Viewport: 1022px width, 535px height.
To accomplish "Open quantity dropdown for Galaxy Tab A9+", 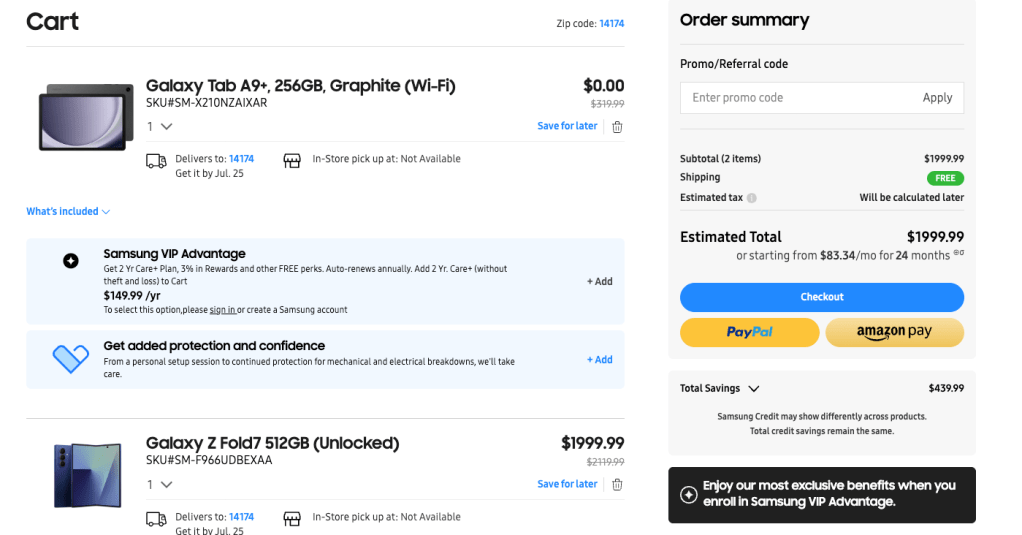I will click(x=160, y=127).
